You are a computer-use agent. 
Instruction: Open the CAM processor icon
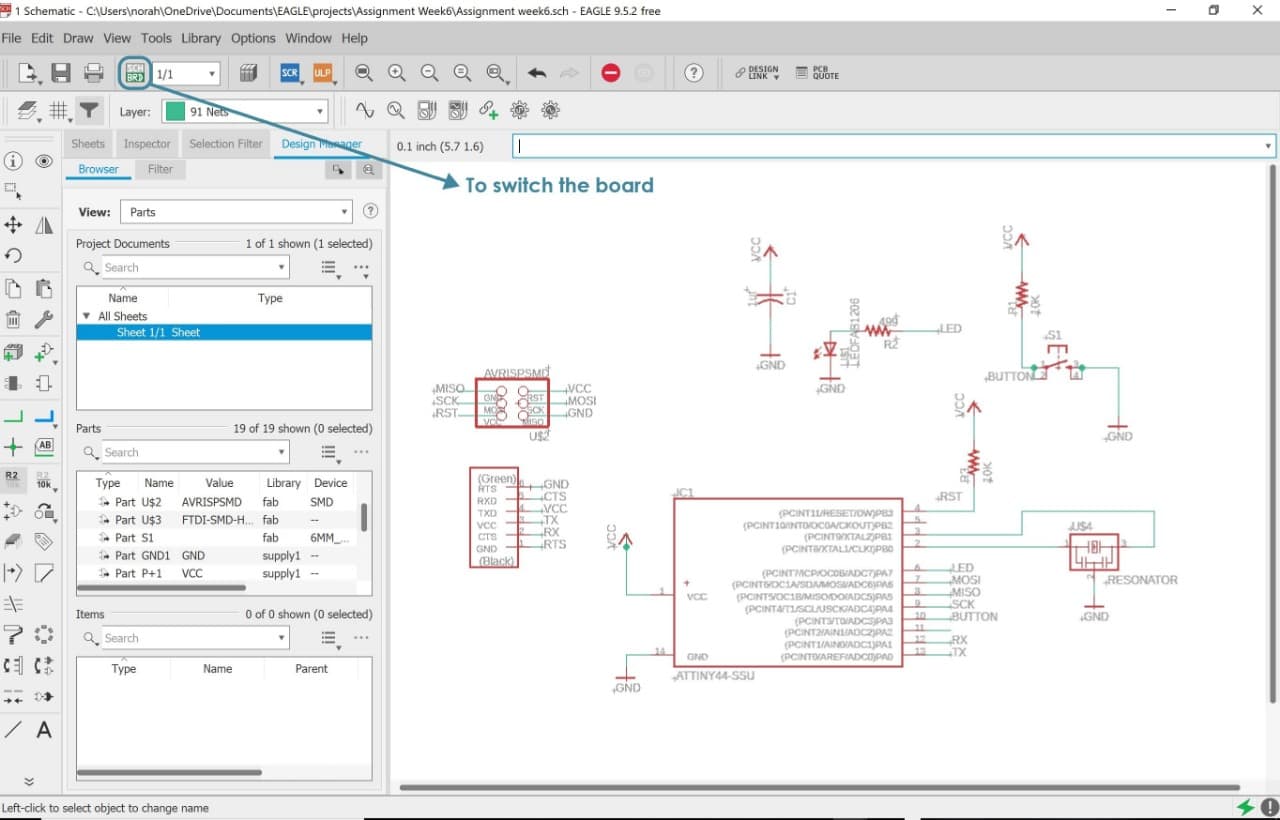(x=249, y=73)
